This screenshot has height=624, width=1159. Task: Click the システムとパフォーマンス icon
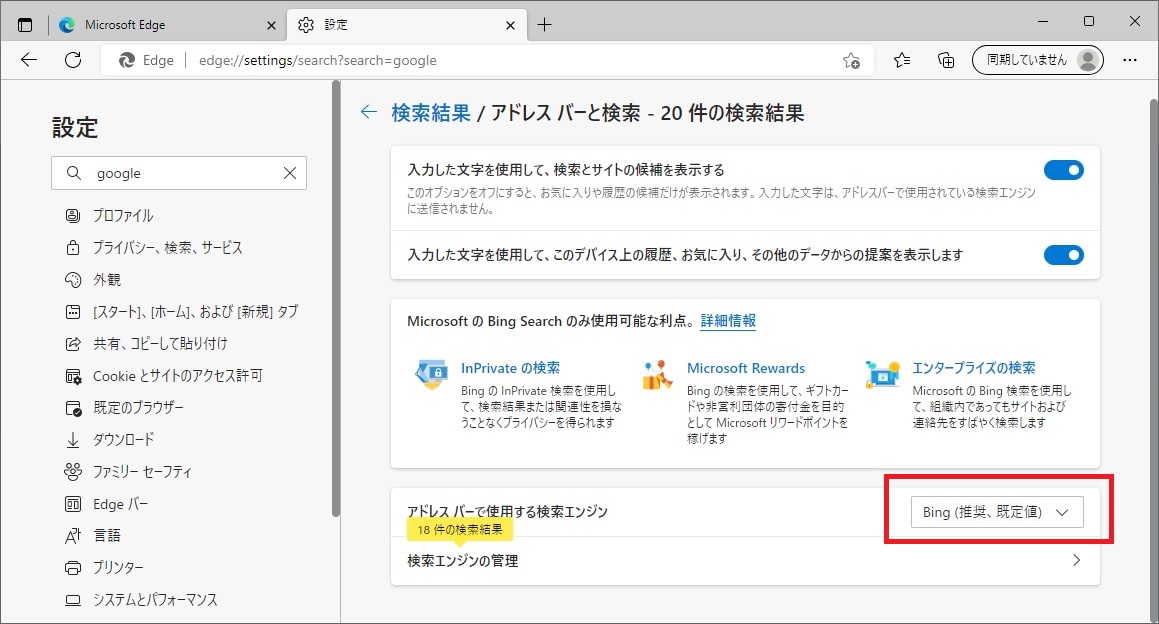pos(72,600)
